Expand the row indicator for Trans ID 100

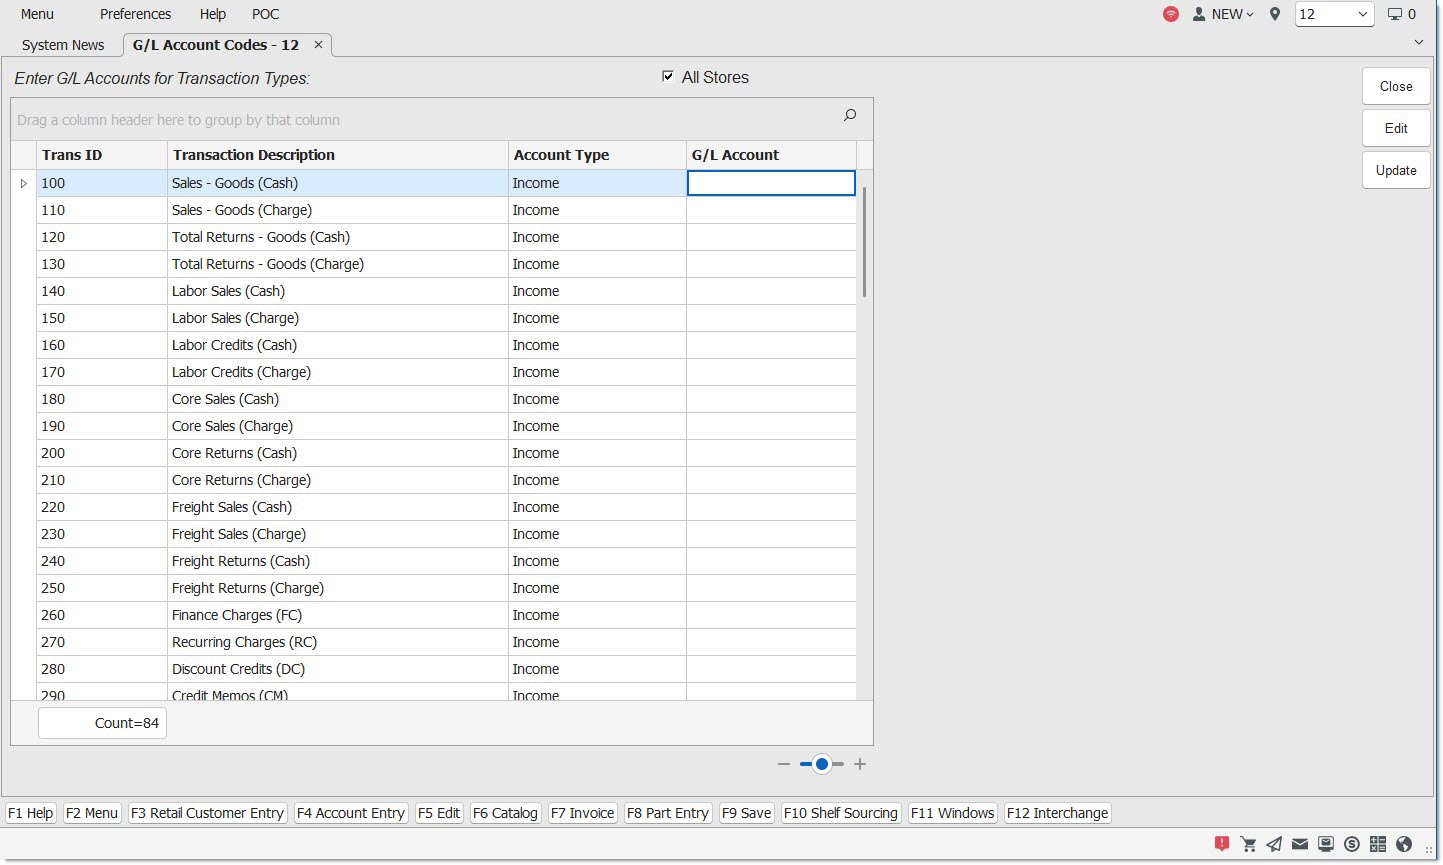click(x=24, y=183)
